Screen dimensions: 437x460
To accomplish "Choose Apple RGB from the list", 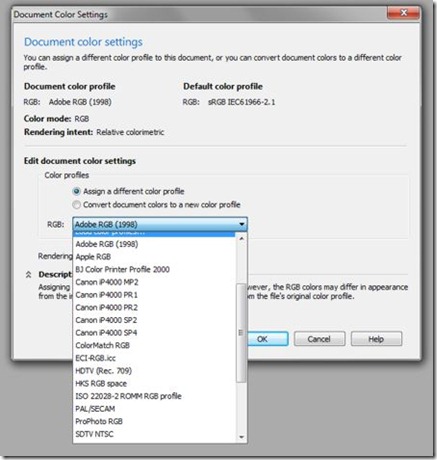I will tap(155, 257).
